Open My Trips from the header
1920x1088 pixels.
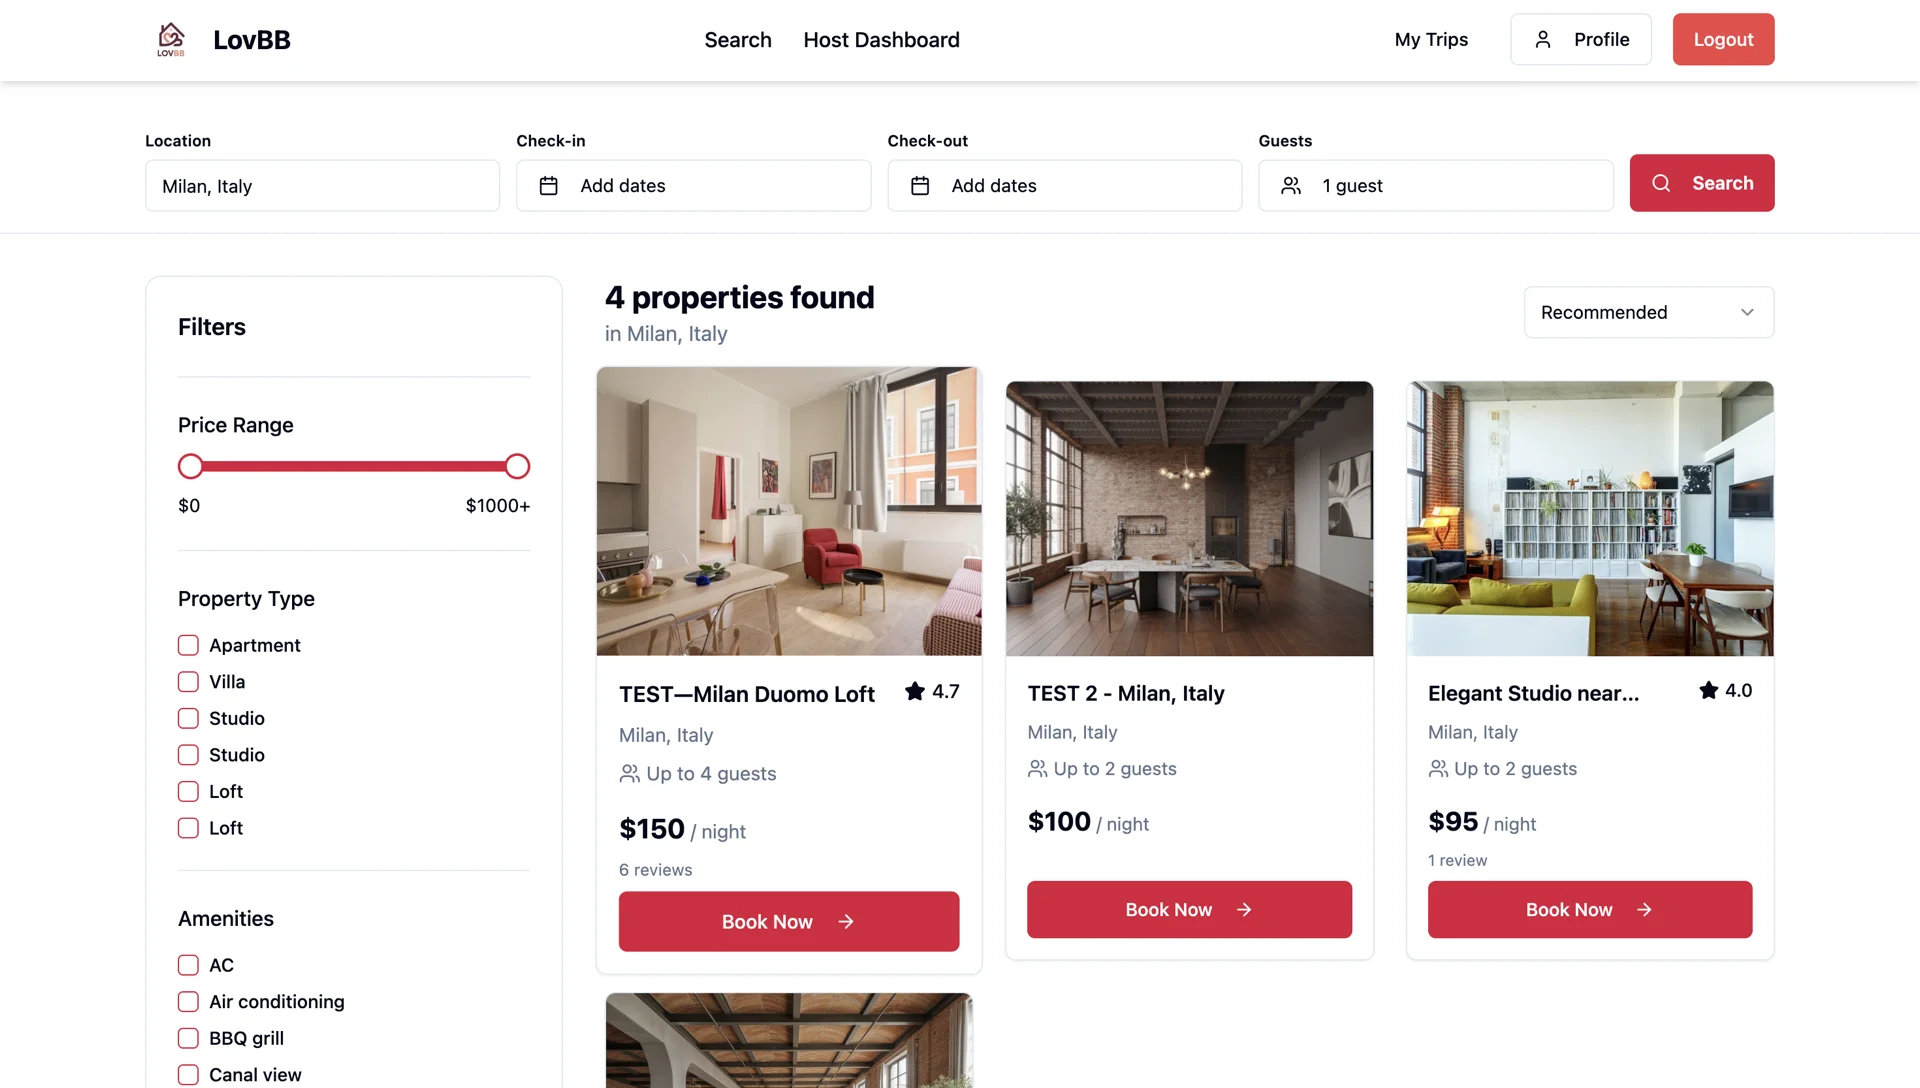[1431, 39]
